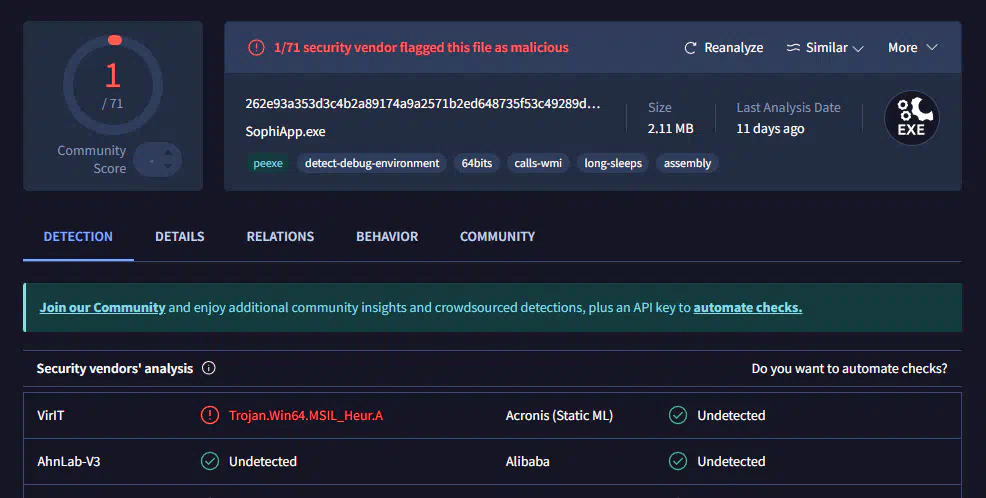
Task: Click the info icon next to Security vendors' analysis
Action: [209, 368]
